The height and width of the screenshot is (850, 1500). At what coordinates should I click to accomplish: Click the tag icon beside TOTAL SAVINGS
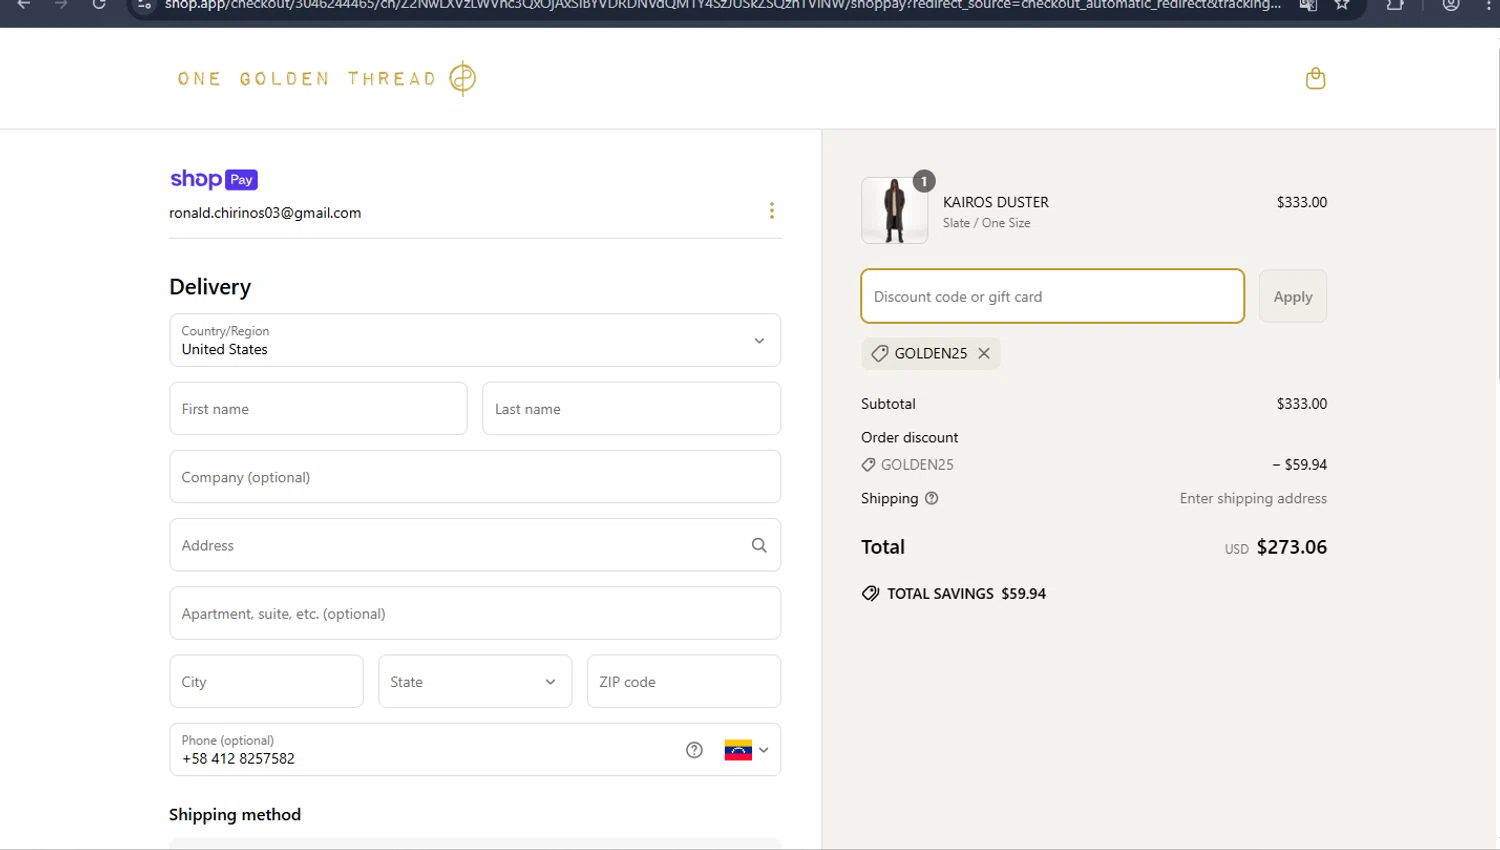click(x=870, y=593)
